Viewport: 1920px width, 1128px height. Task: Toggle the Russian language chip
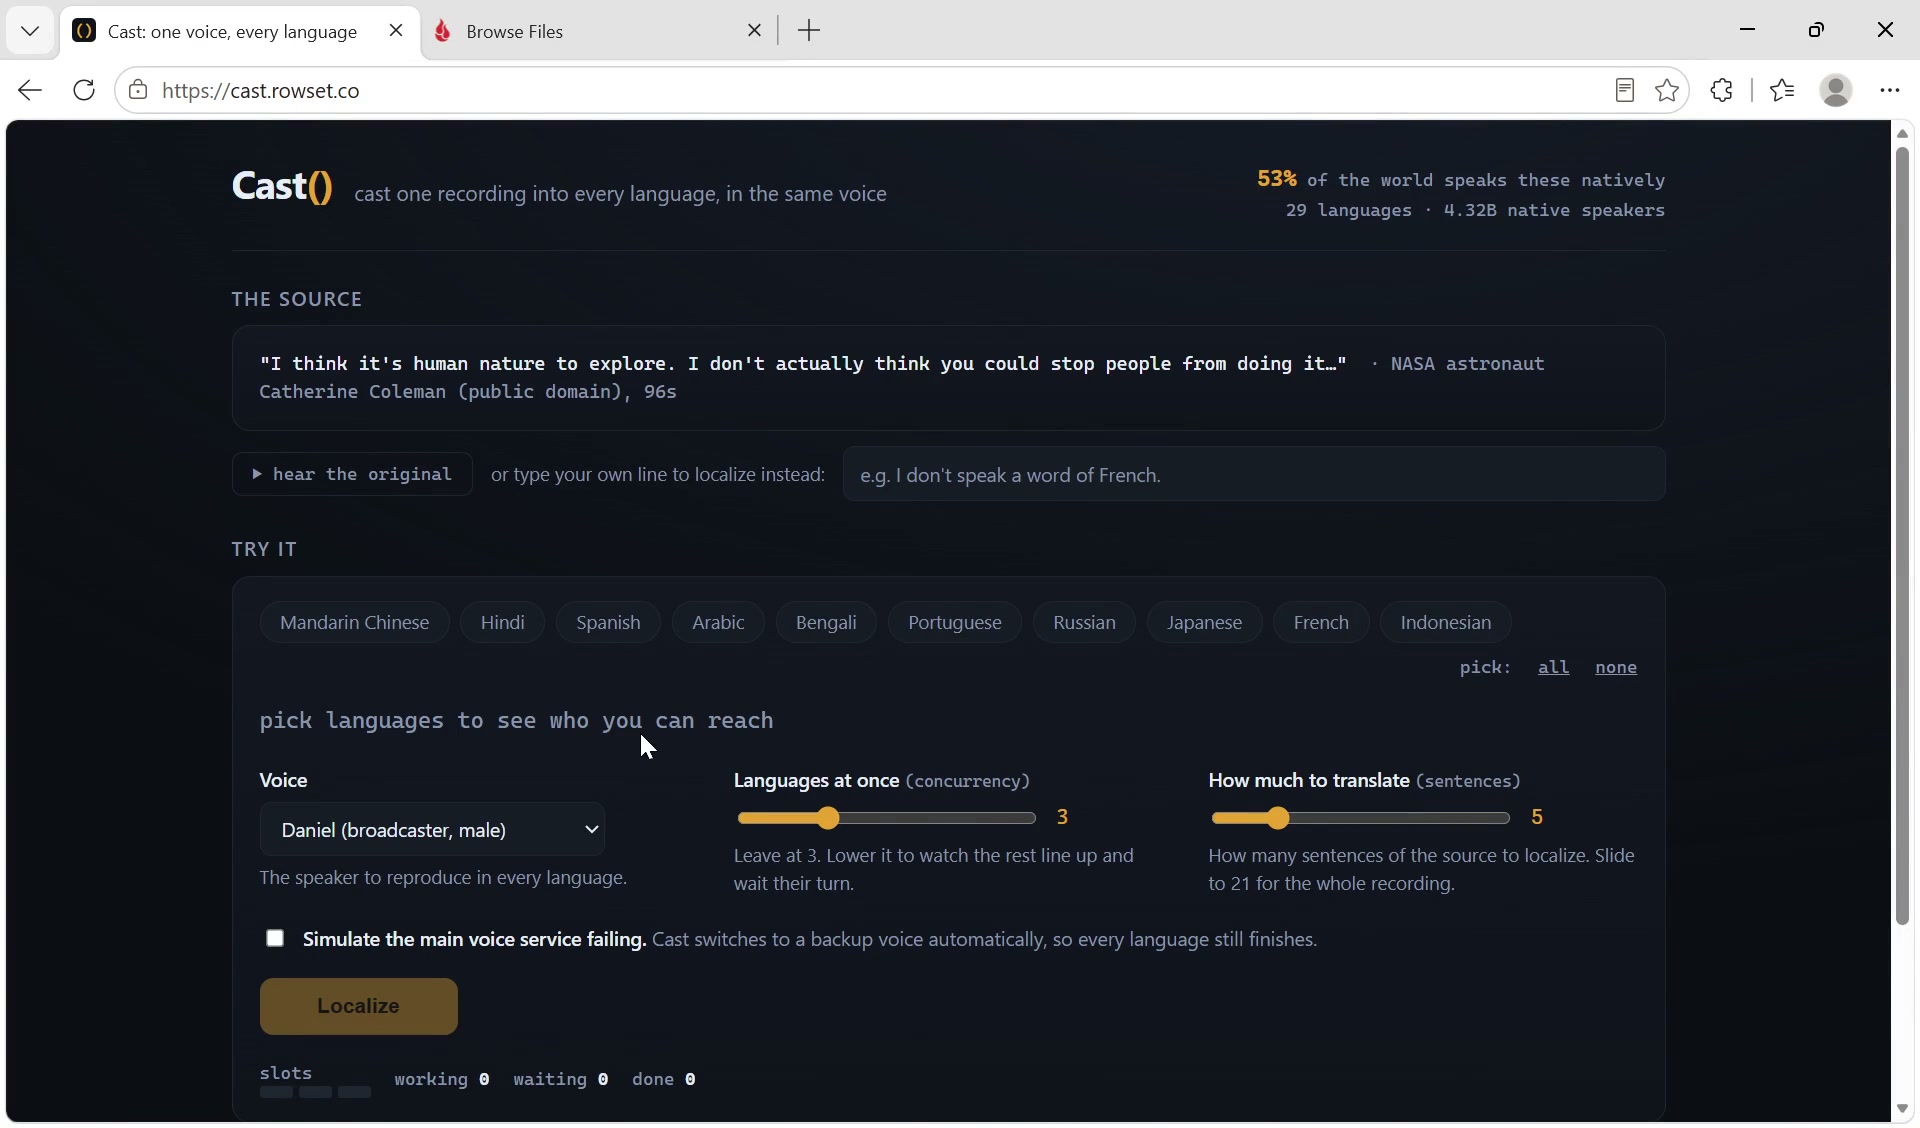[1084, 623]
